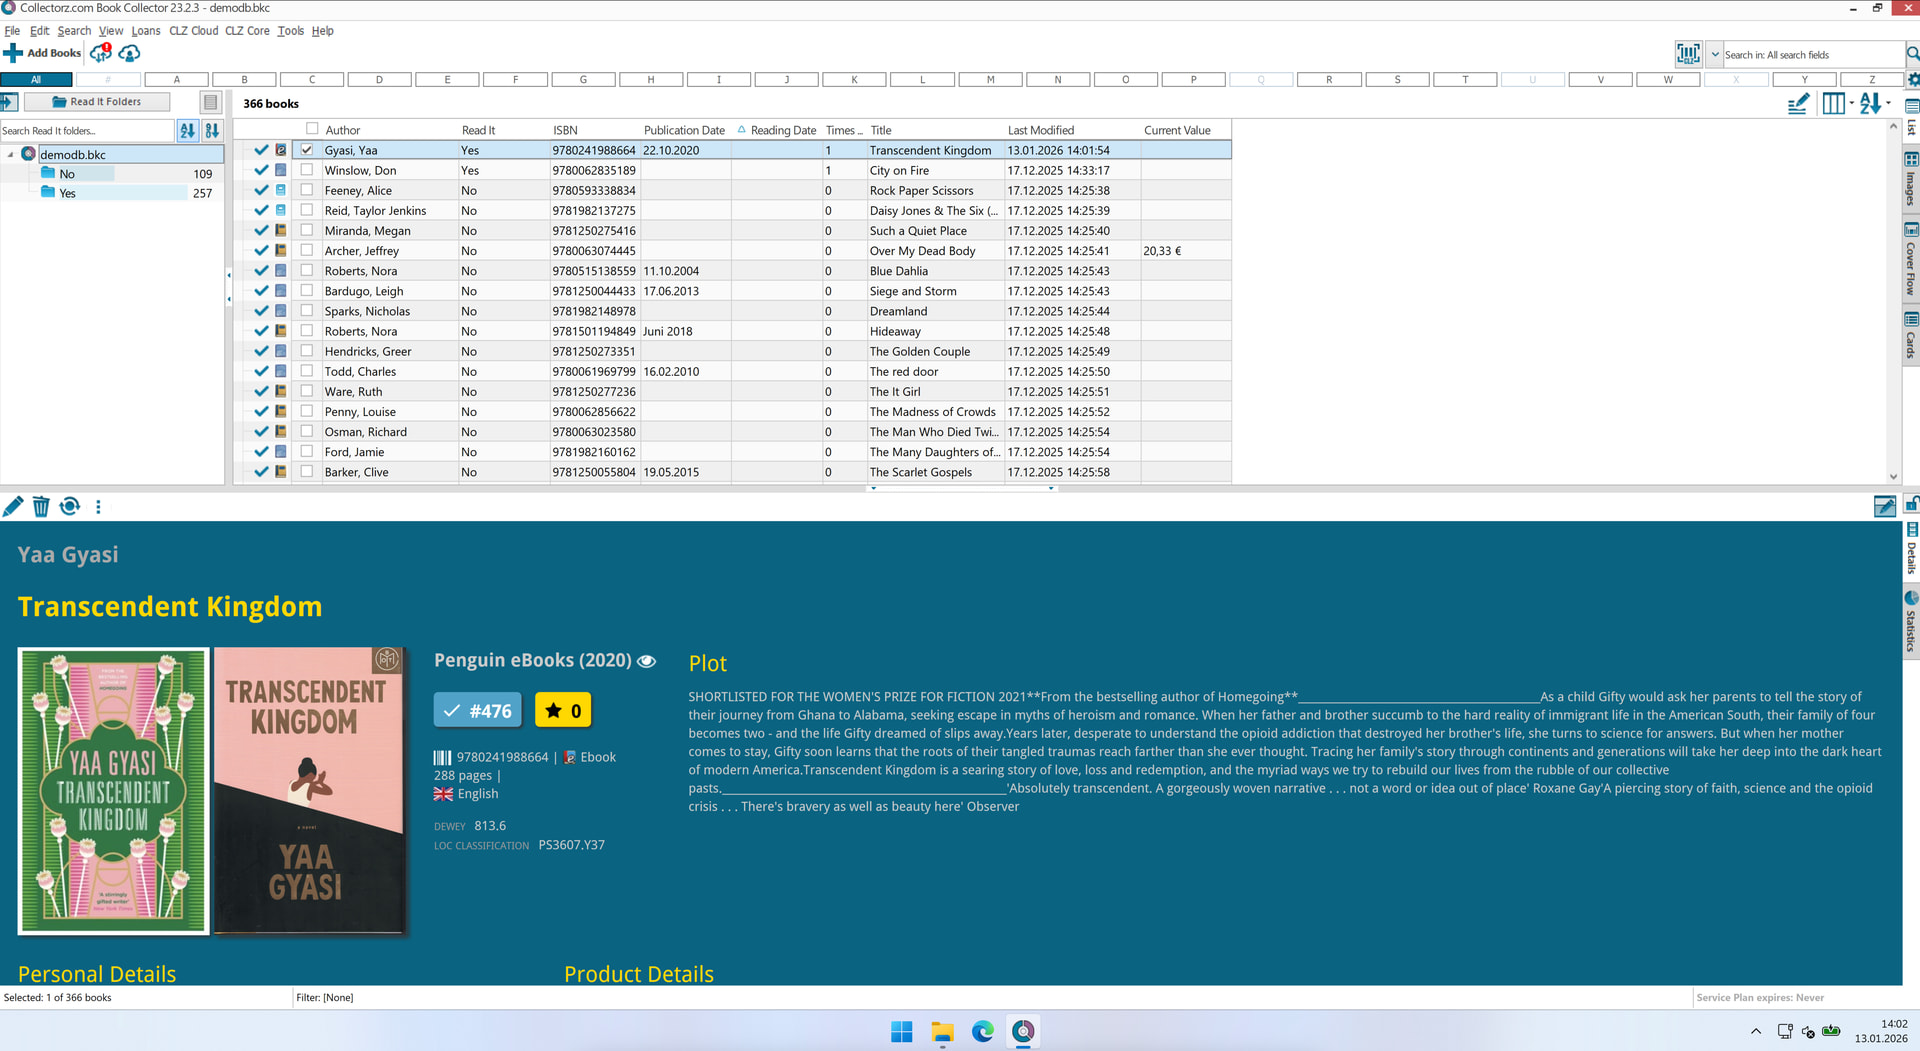Viewport: 1920px width, 1051px height.
Task: Sort folders by count icon
Action: tap(212, 131)
